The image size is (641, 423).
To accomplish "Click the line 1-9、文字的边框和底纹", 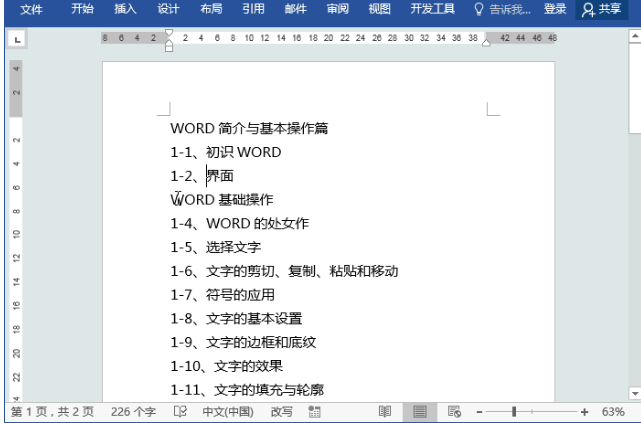I will point(243,342).
